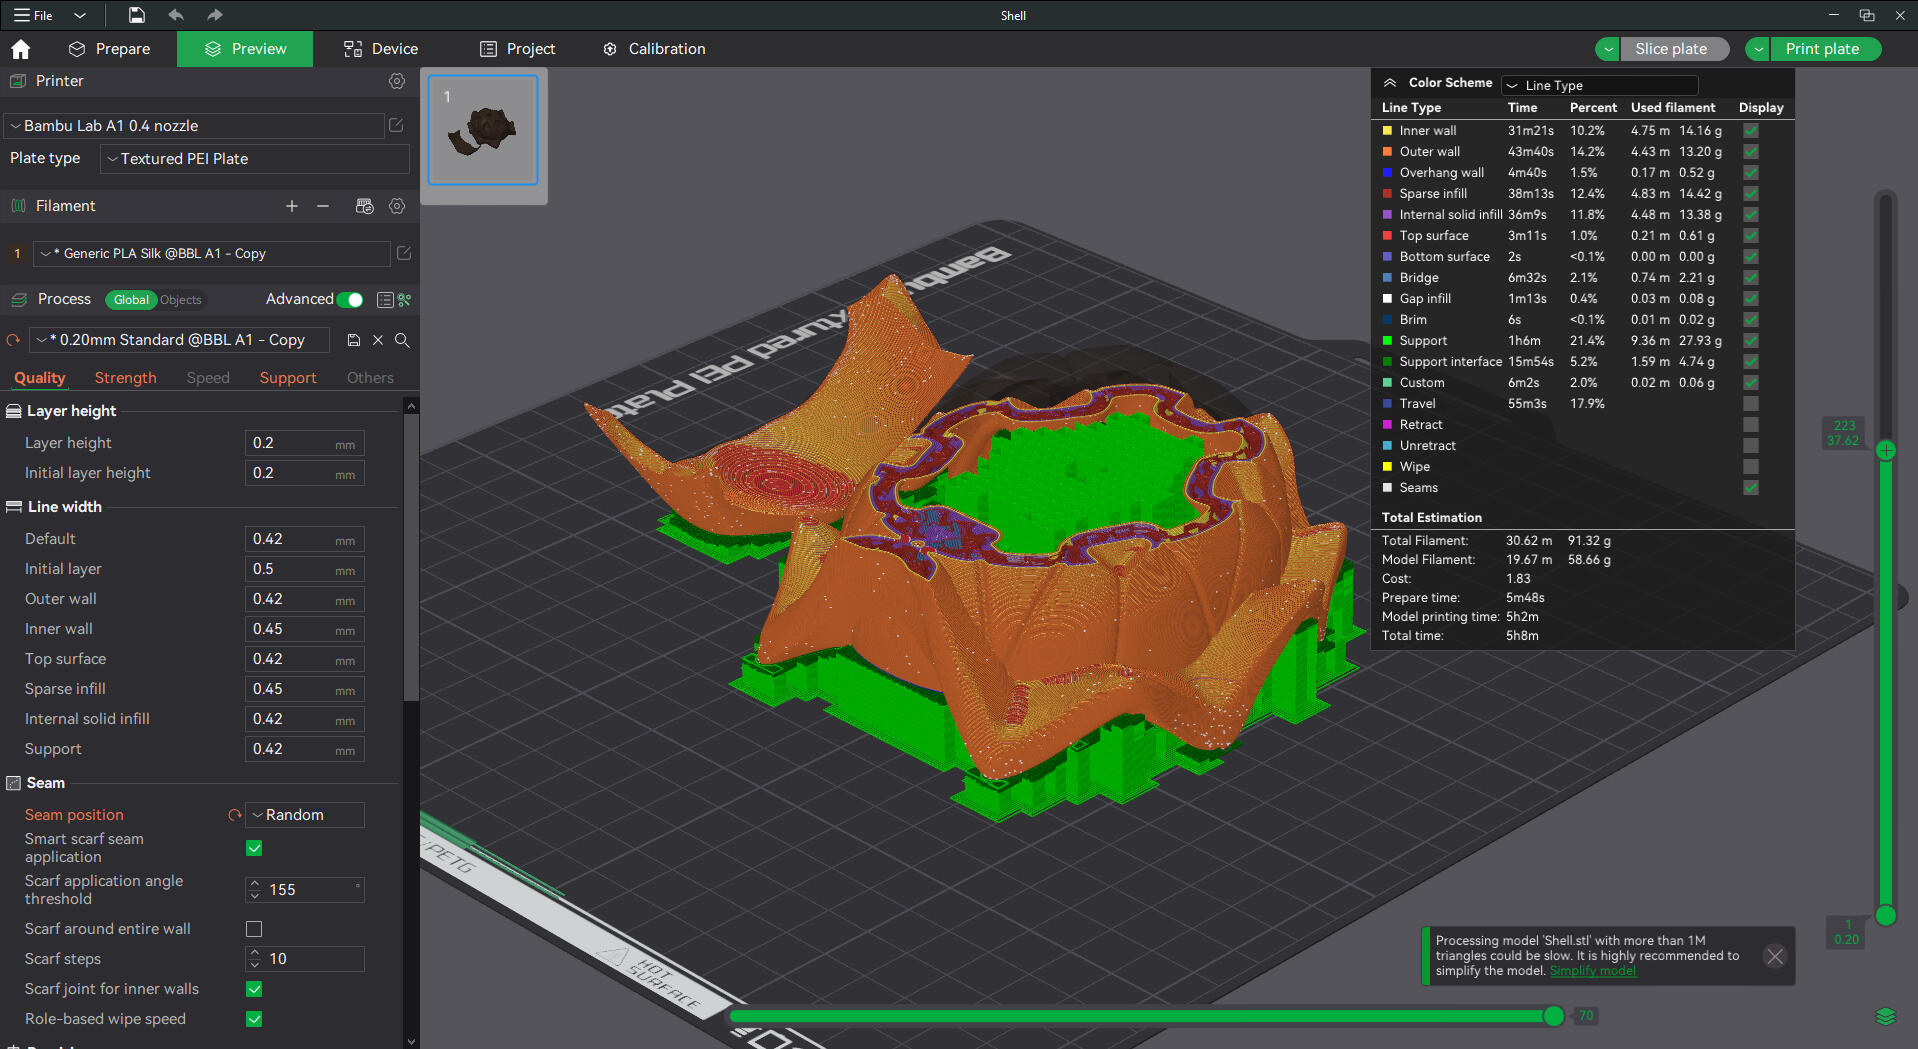Screen dimensions: 1918x1049
Task: Click the Undo arrow icon
Action: pos(176,15)
